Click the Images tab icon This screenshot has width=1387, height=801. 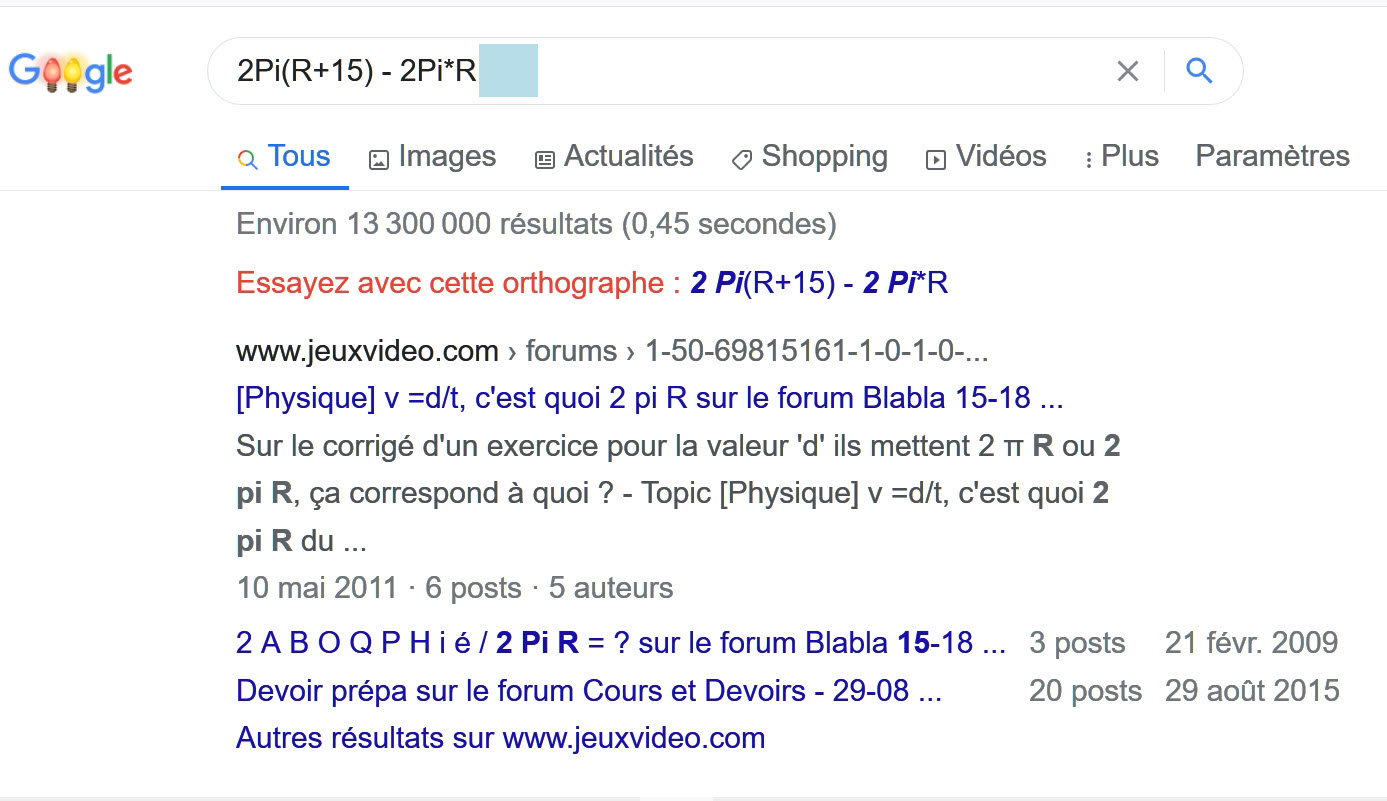[378, 159]
